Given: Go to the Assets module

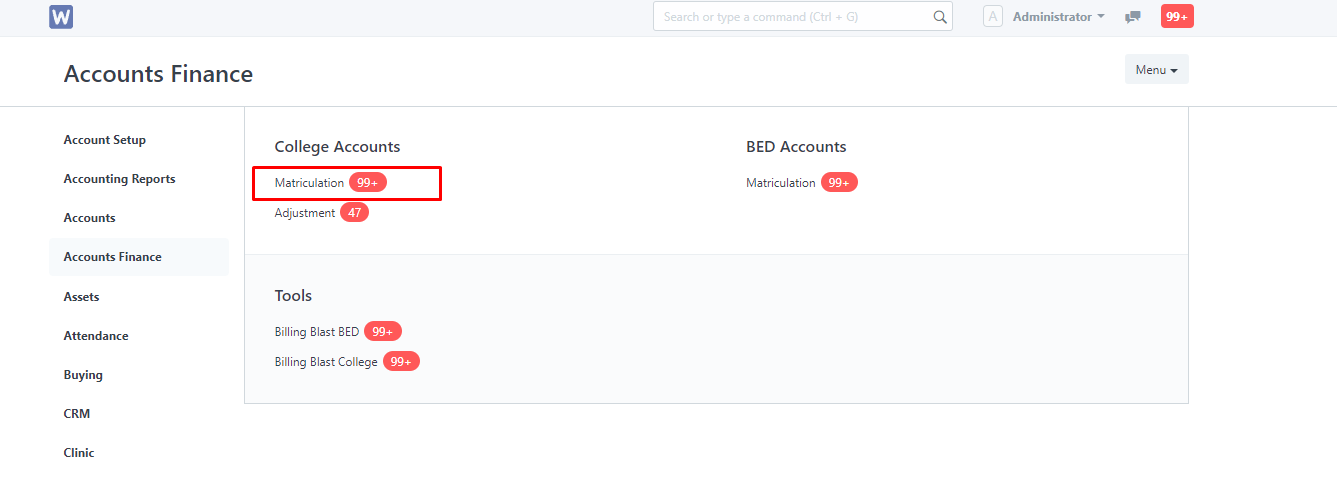Looking at the screenshot, I should click(x=81, y=297).
